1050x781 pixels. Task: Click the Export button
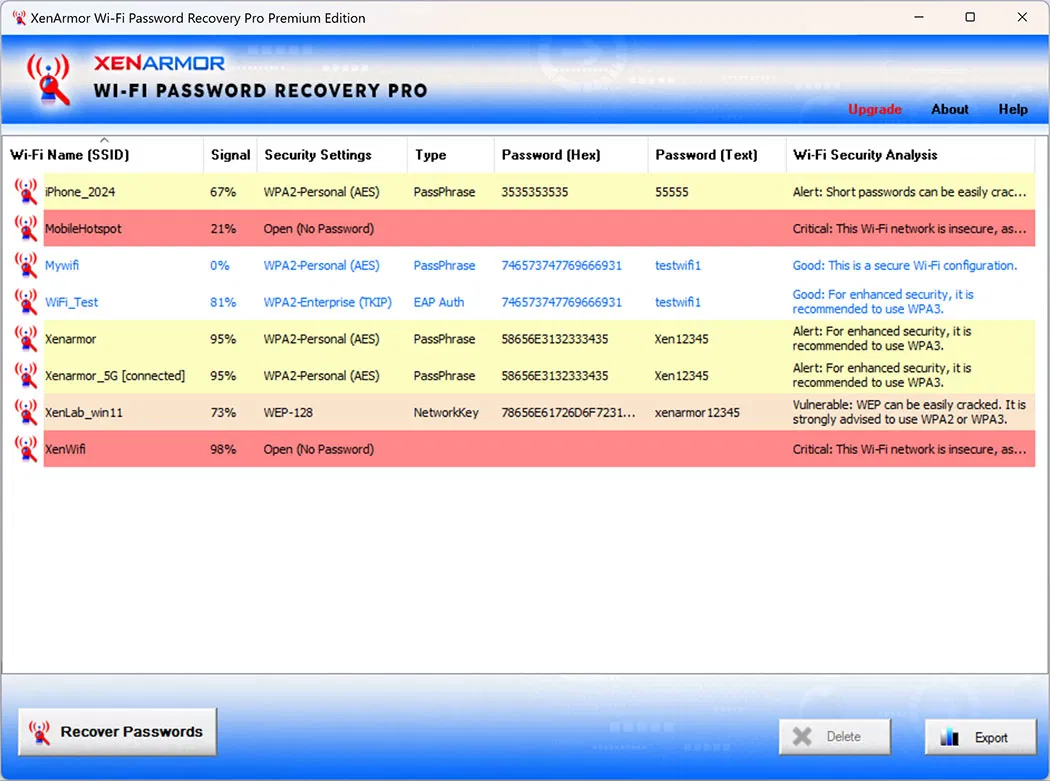tap(980, 736)
